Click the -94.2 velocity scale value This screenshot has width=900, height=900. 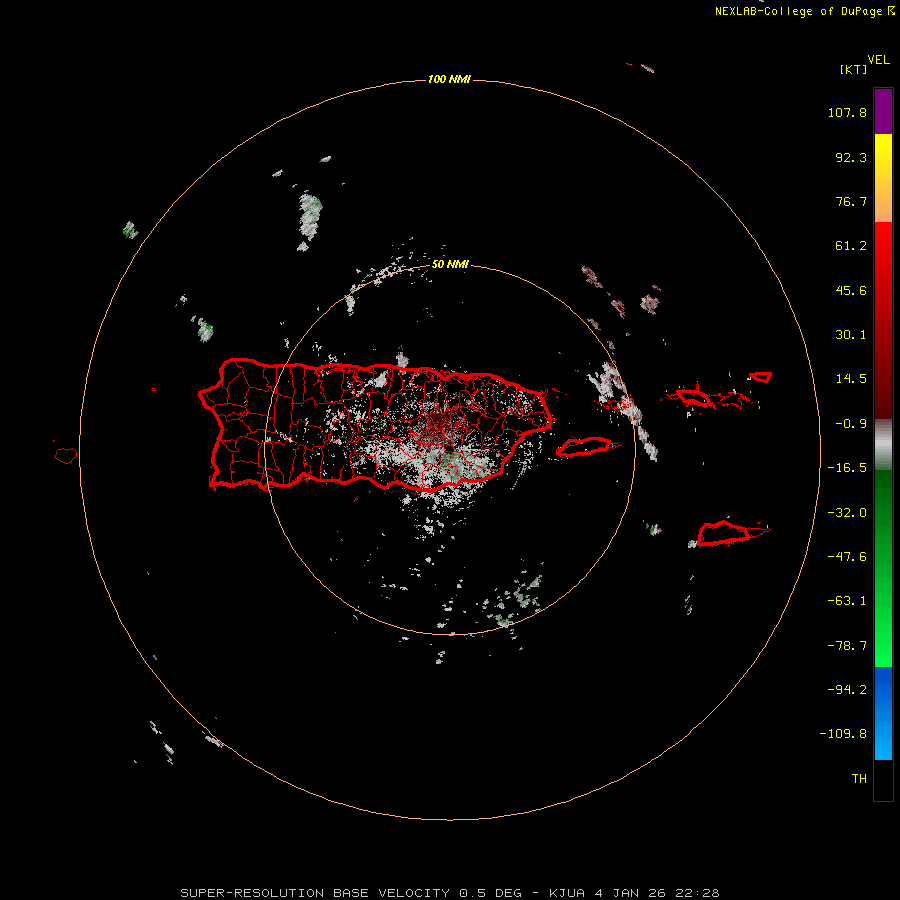pyautogui.click(x=847, y=690)
